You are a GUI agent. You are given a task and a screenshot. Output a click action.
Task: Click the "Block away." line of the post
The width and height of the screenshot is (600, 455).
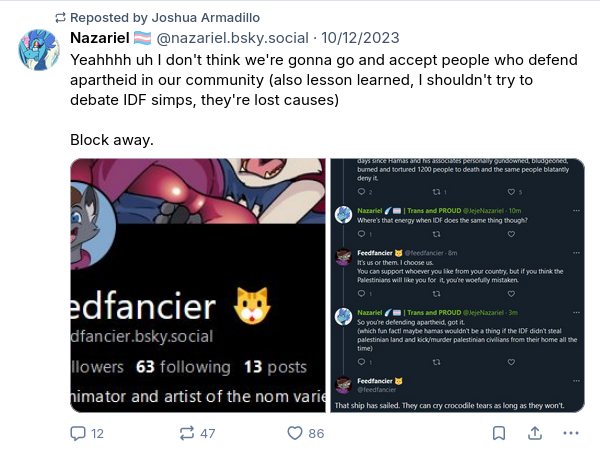(113, 140)
